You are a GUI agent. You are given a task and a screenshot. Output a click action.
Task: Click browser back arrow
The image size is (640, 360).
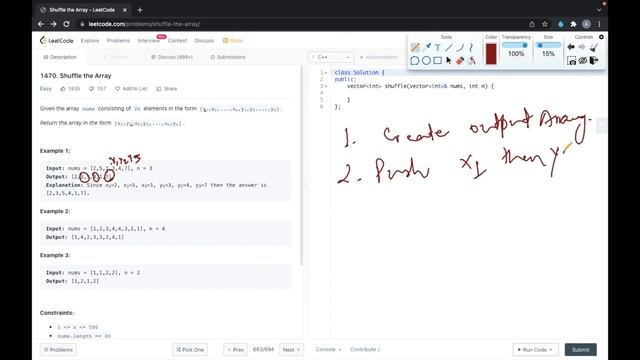(41, 24)
